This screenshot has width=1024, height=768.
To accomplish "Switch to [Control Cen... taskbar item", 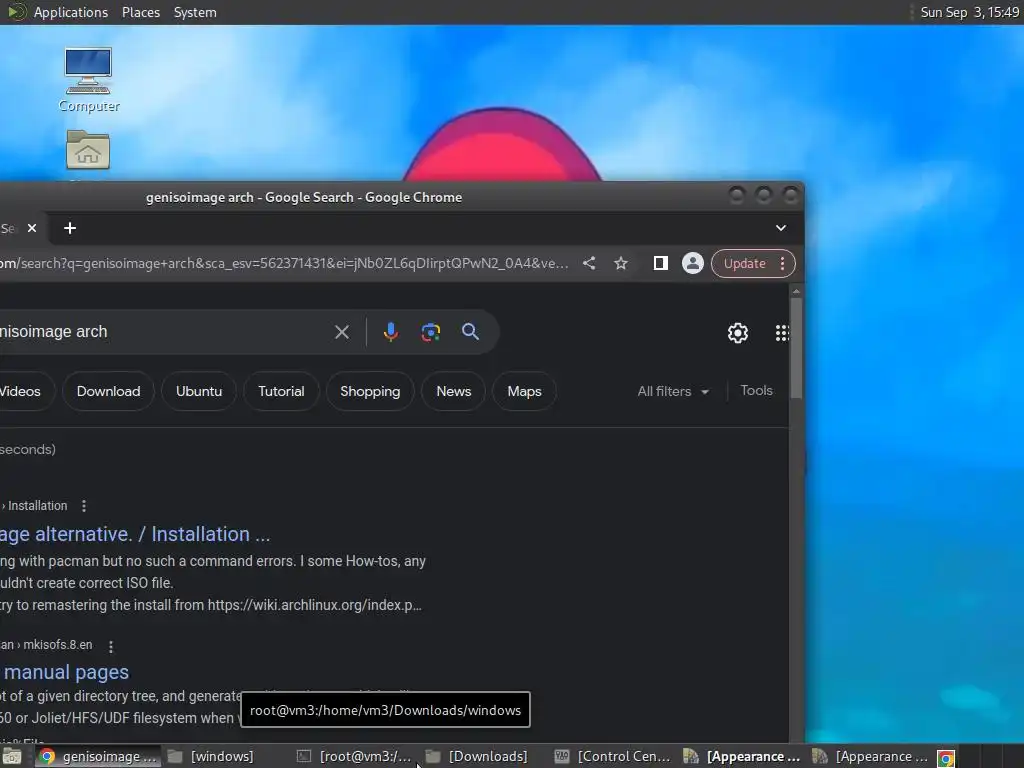I will point(612,756).
